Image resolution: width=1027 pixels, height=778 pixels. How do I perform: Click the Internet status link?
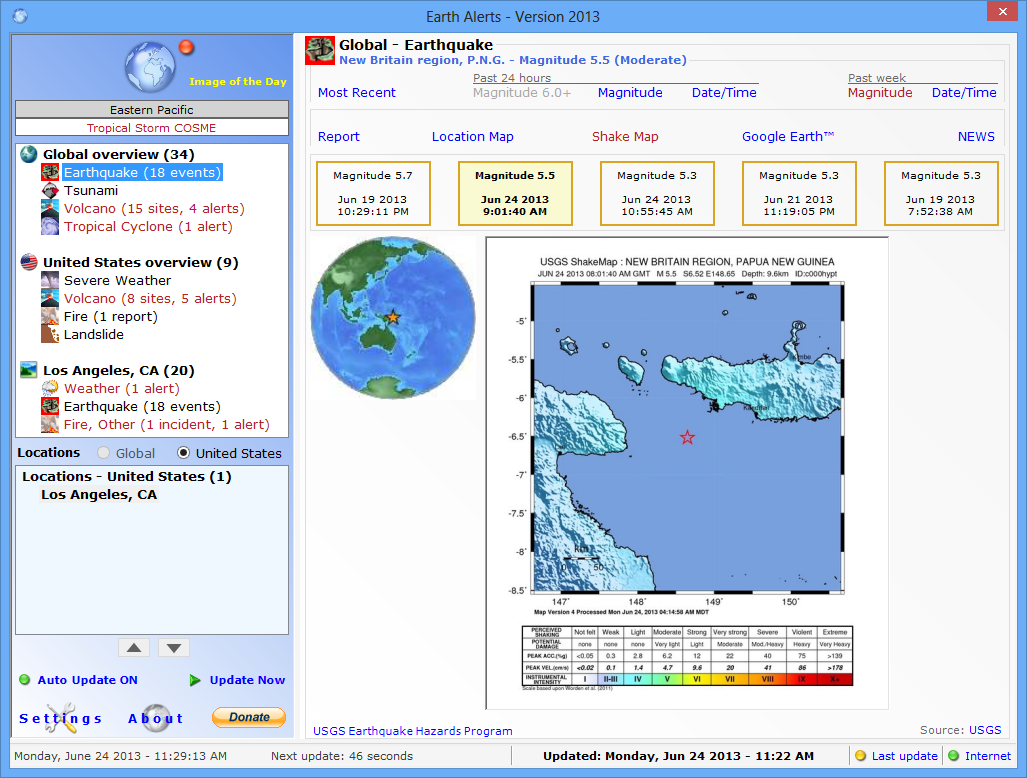[x=988, y=756]
